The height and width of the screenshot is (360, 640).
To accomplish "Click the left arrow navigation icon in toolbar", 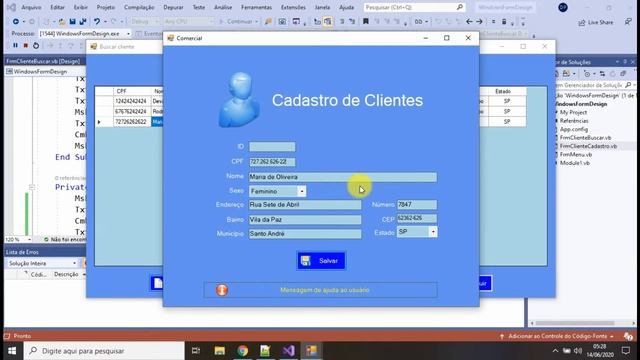I will (x=469, y=22).
